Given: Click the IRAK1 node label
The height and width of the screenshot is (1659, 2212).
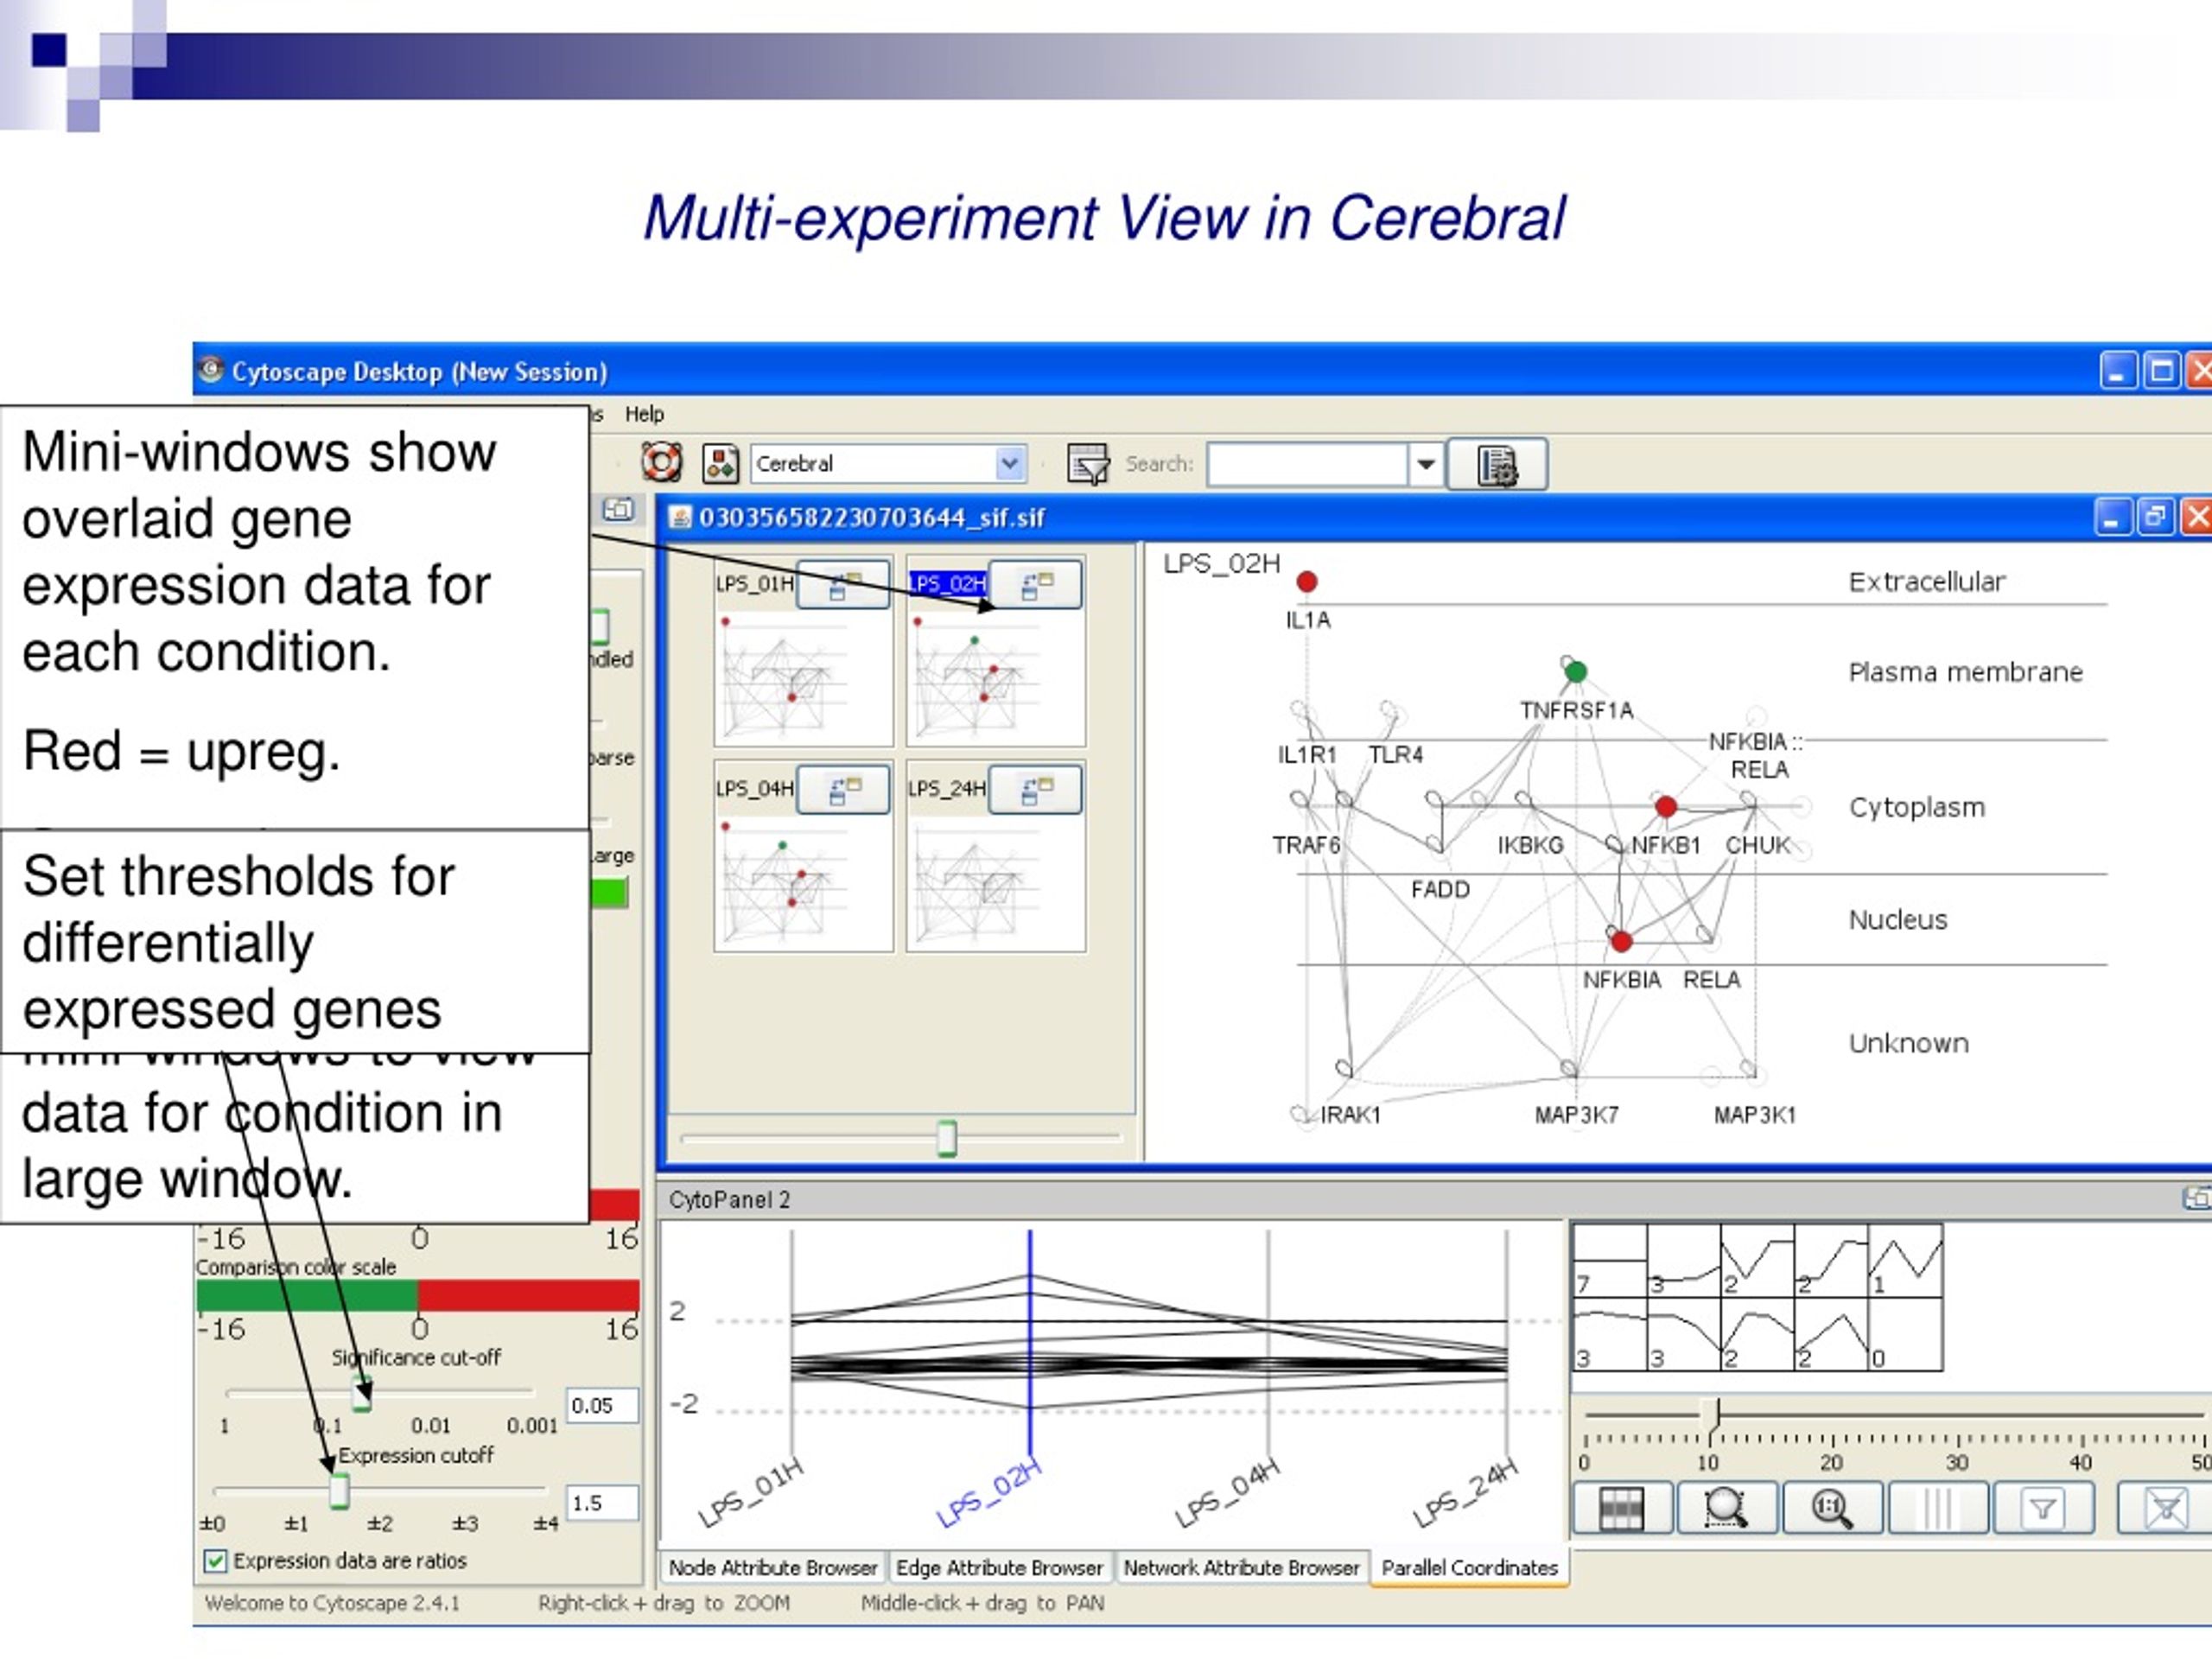Looking at the screenshot, I should 1350,1114.
